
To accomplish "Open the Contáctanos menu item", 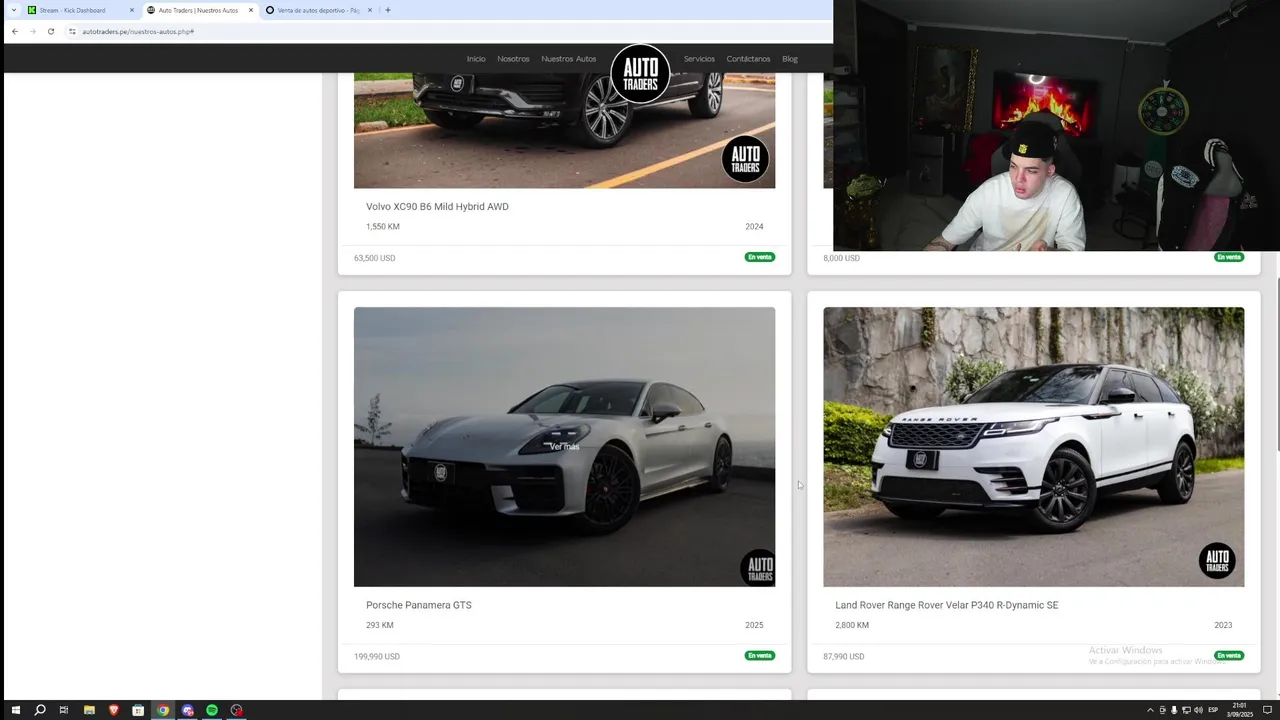I will [748, 59].
